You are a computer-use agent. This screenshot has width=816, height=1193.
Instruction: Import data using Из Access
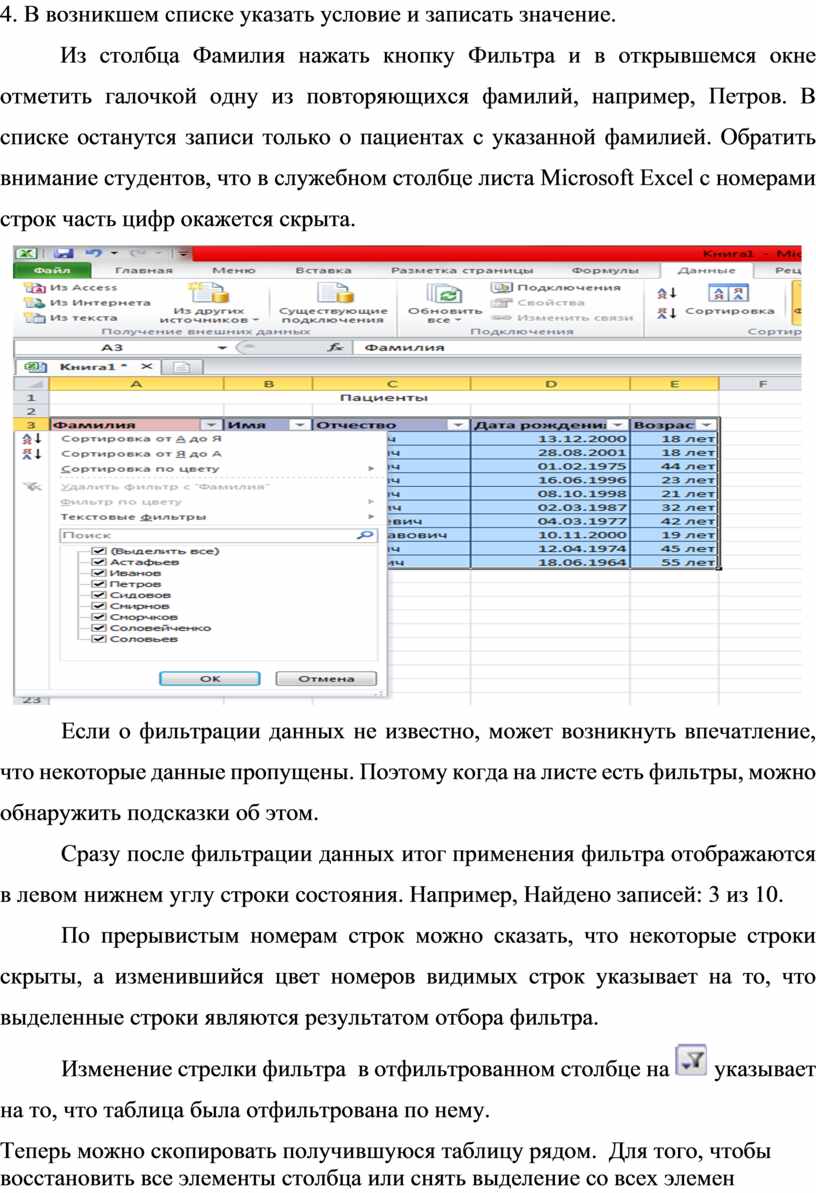coord(72,288)
